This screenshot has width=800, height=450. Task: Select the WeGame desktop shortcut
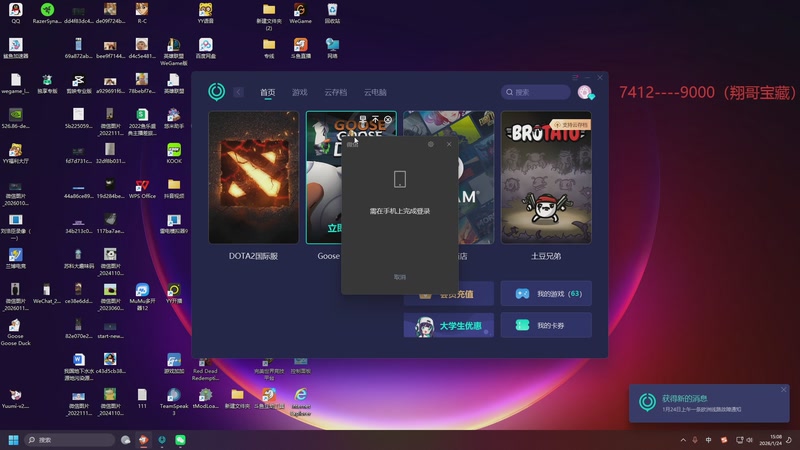tap(301, 13)
